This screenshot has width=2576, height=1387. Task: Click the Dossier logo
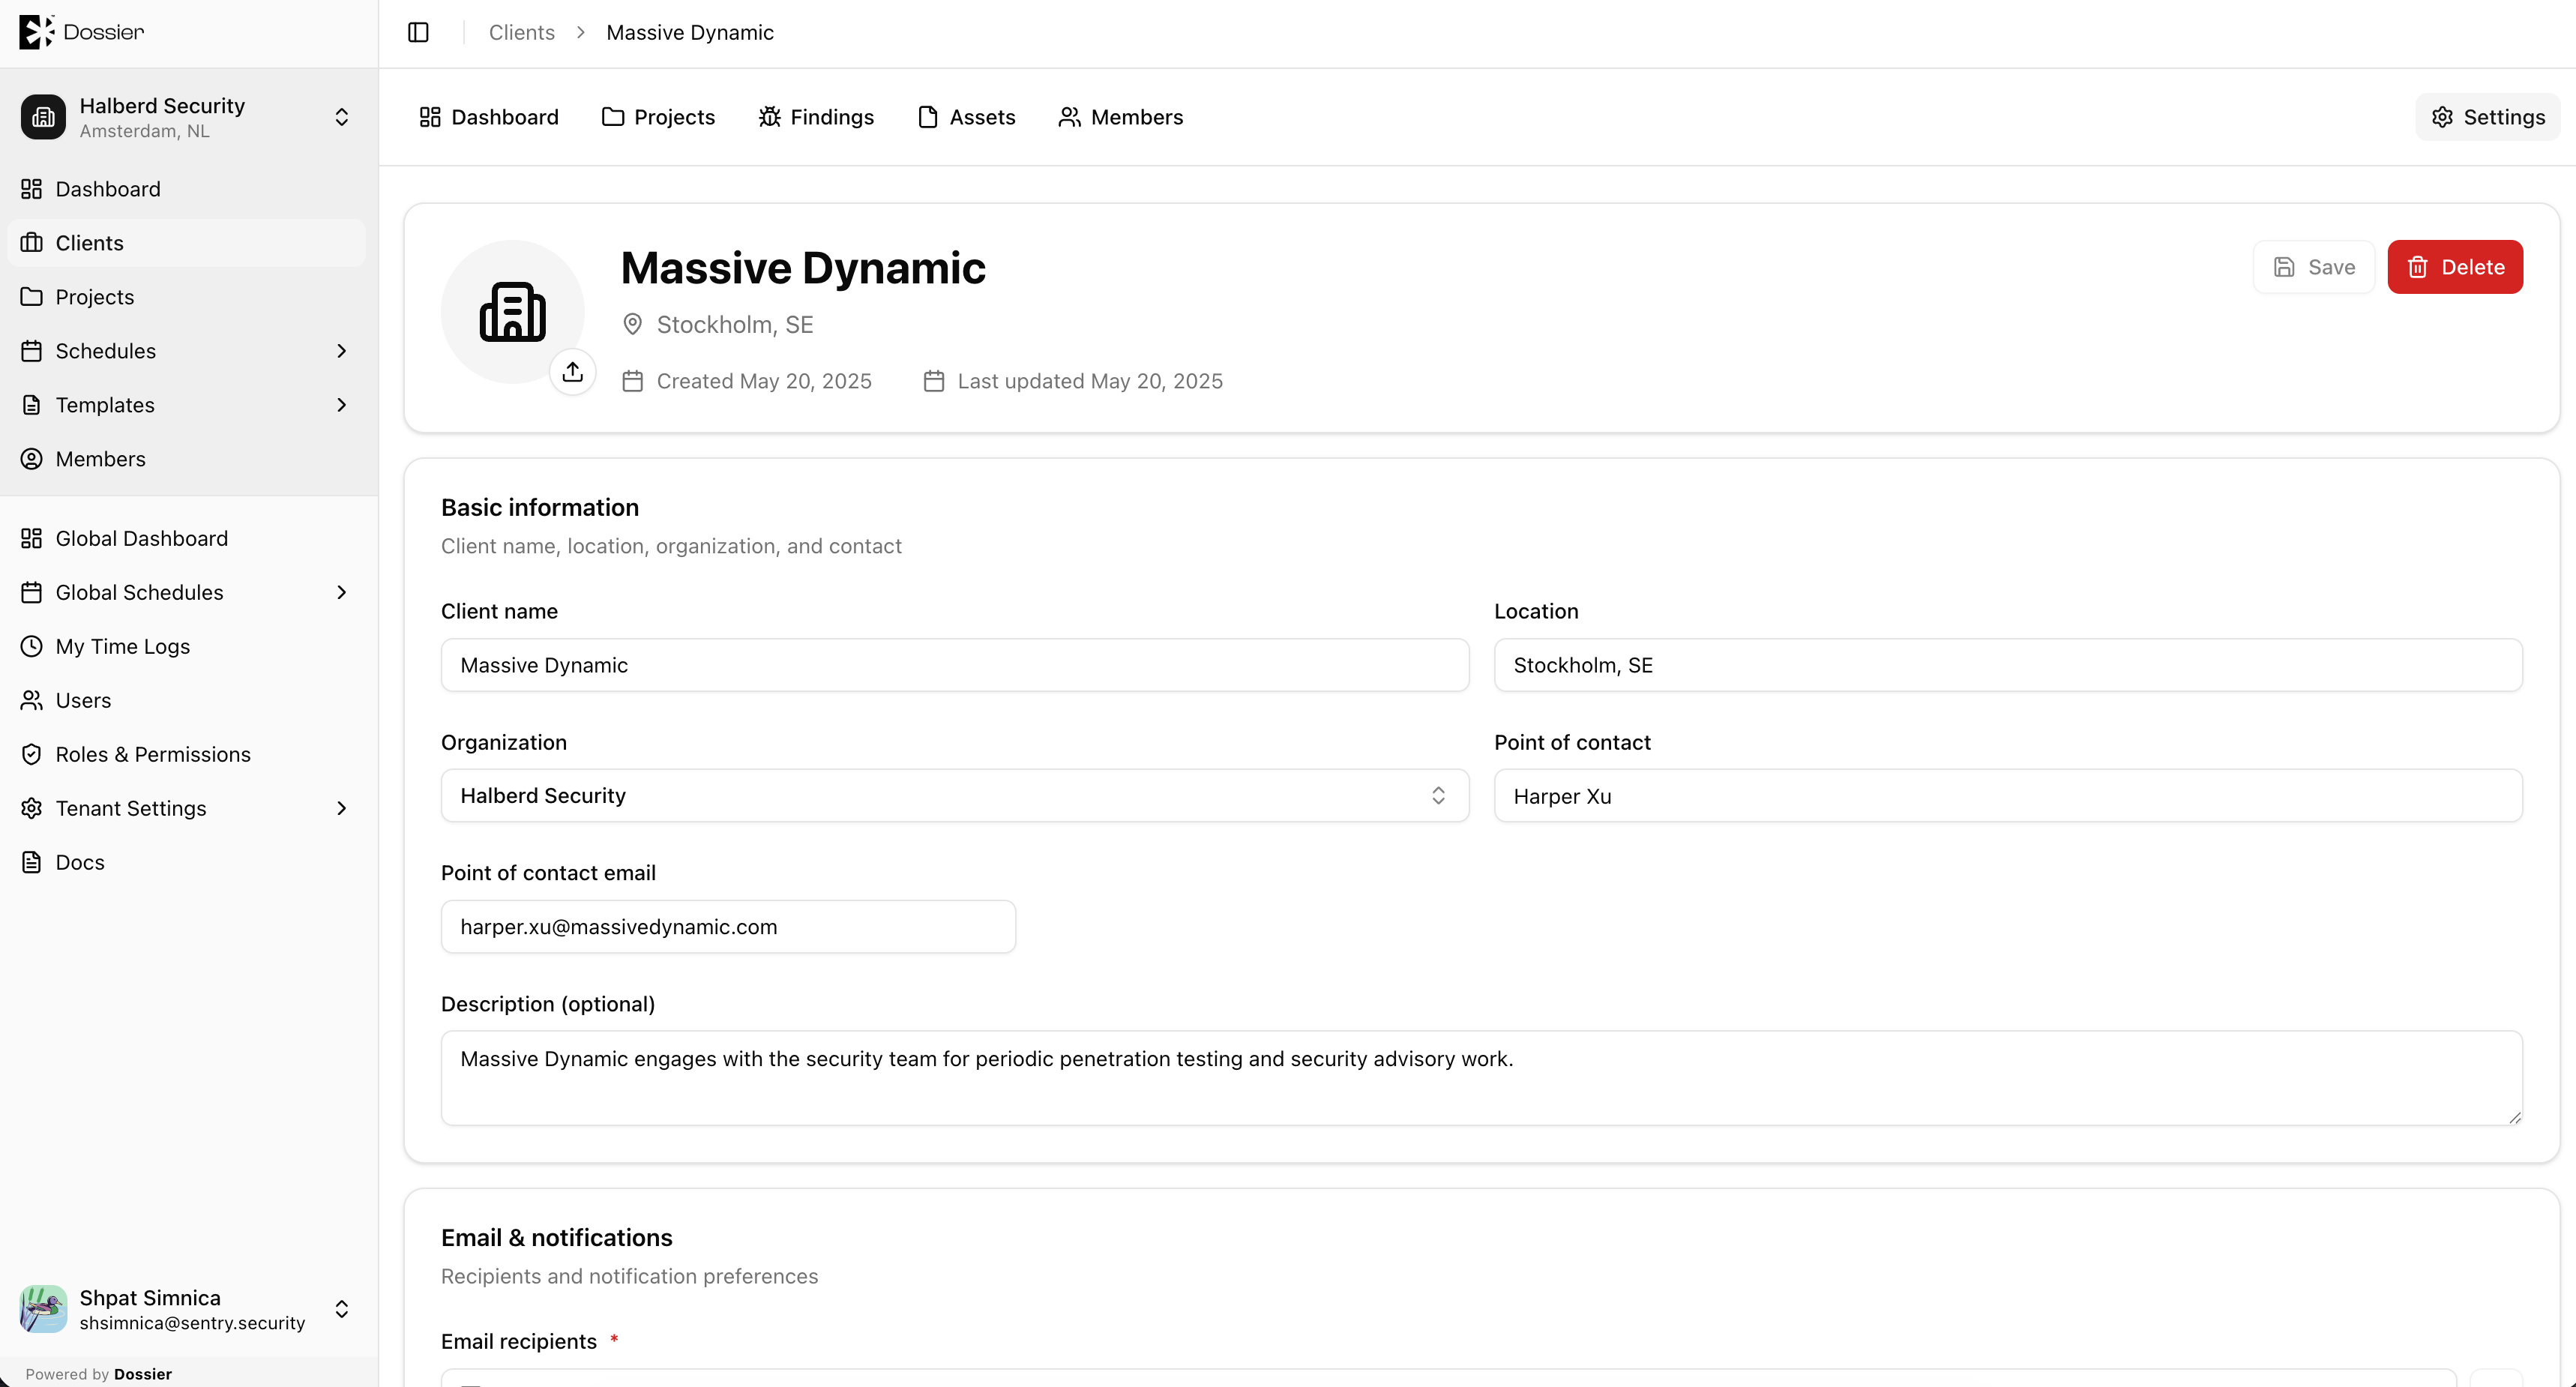(x=82, y=32)
